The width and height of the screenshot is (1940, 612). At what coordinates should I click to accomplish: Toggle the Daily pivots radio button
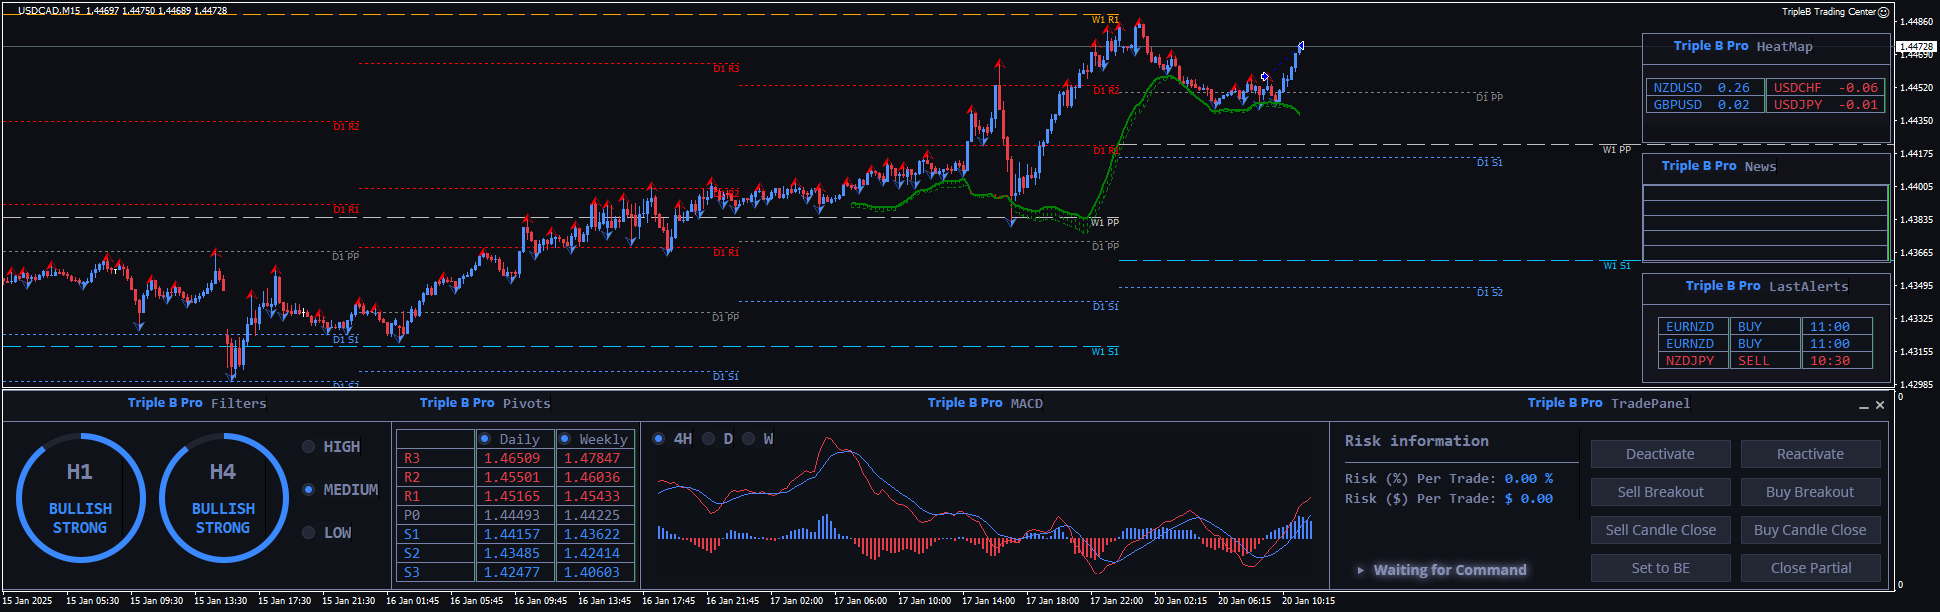click(485, 439)
